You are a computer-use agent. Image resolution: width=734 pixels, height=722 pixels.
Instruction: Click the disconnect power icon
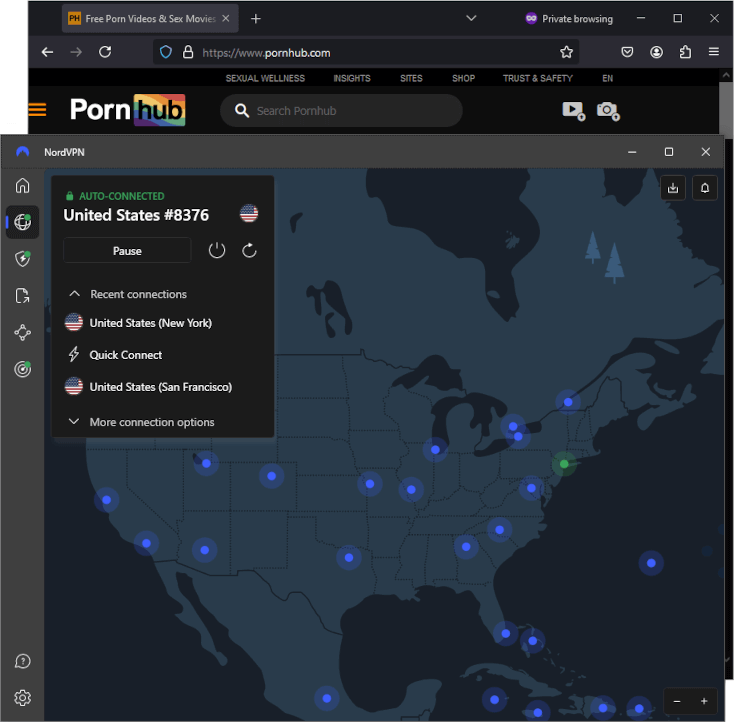[217, 250]
